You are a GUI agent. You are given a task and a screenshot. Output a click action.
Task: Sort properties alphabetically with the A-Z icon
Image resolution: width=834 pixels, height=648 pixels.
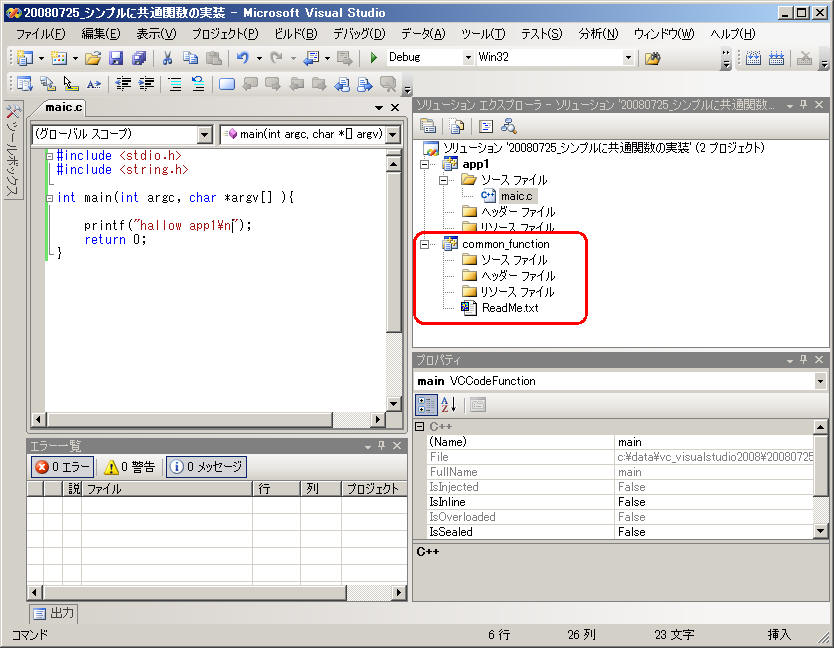click(x=448, y=404)
